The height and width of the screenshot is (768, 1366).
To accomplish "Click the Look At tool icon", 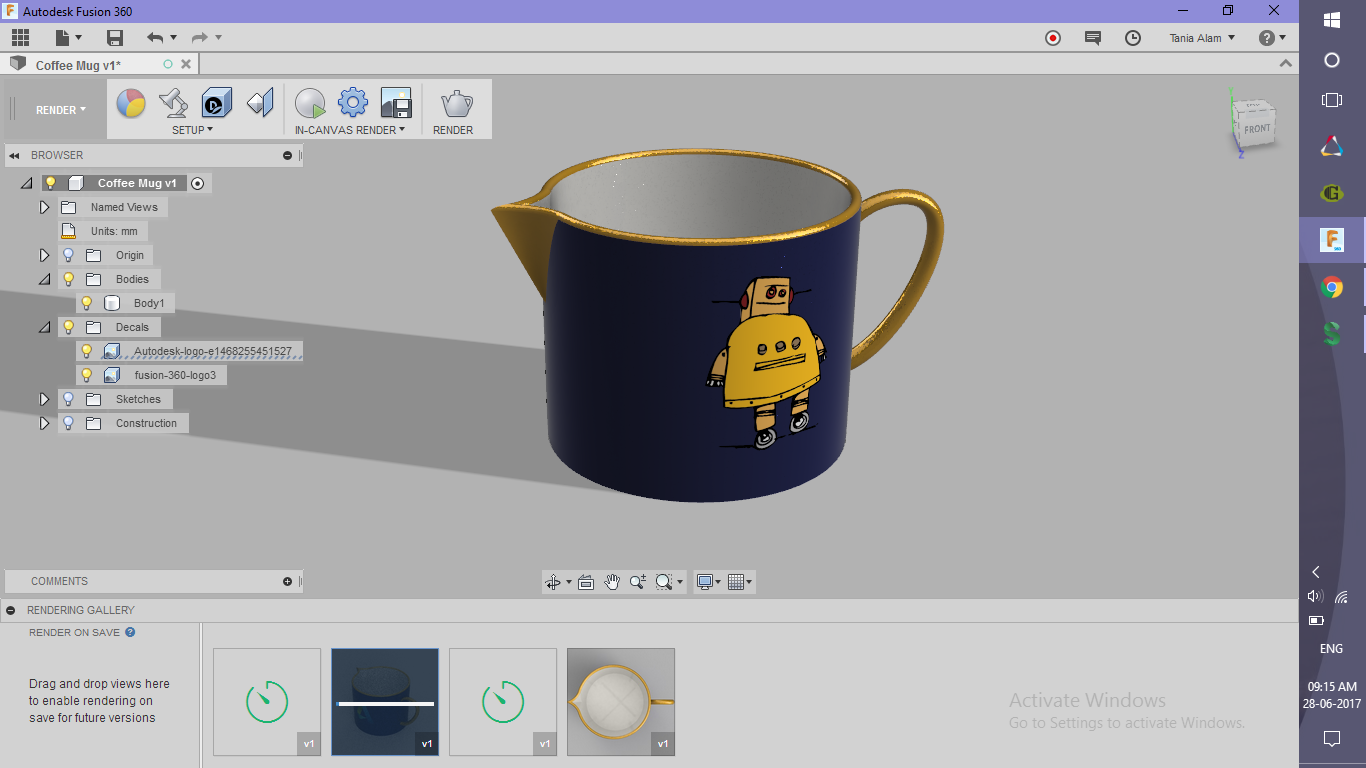I will click(586, 582).
